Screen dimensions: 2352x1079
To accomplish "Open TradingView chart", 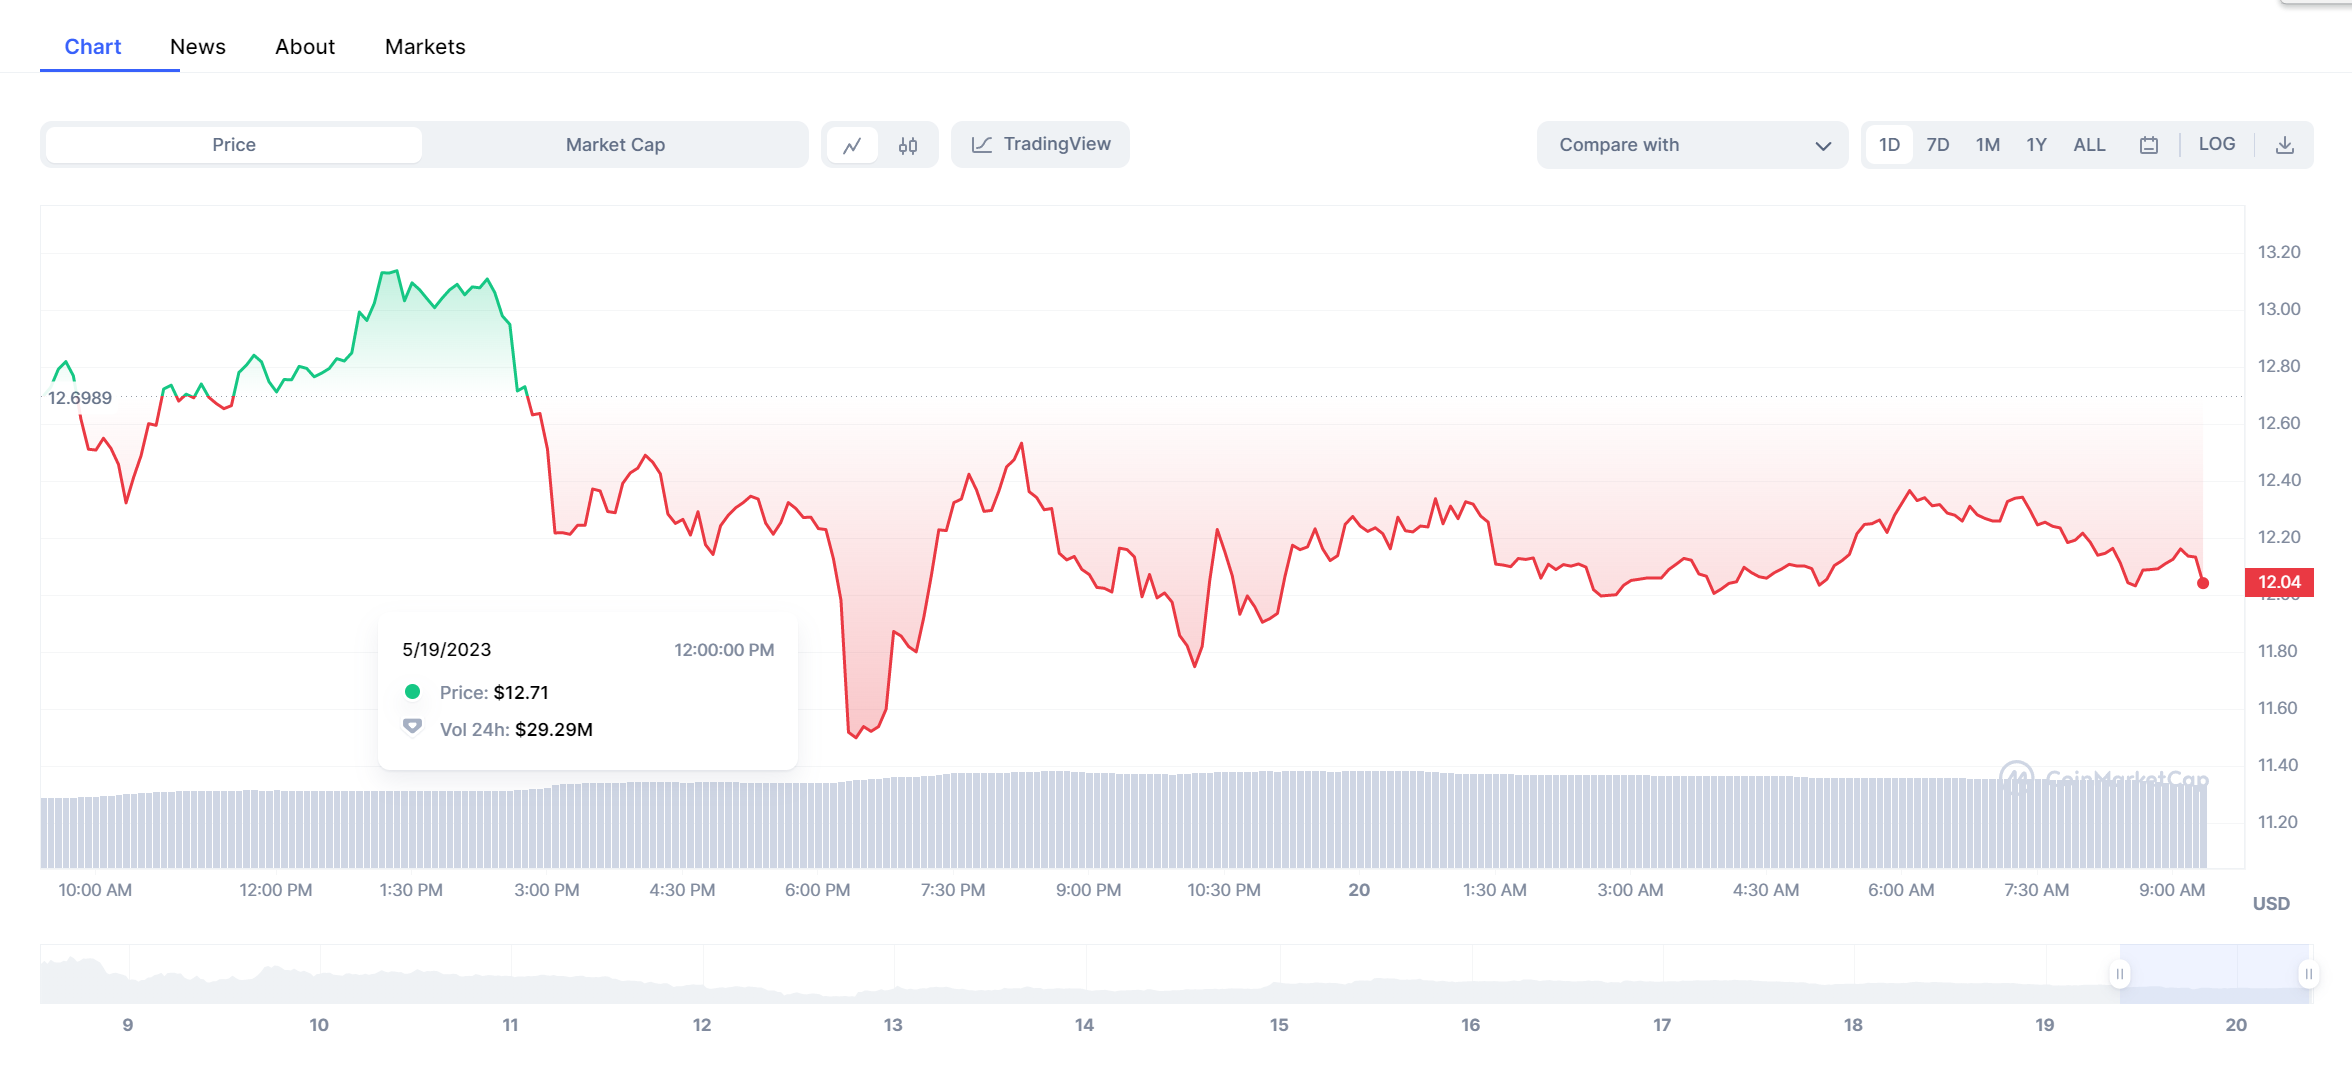I will pos(1040,145).
